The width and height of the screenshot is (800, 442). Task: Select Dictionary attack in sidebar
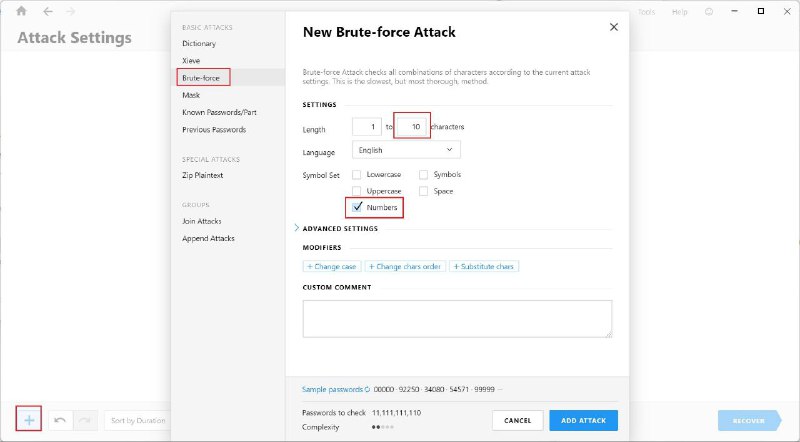point(198,43)
